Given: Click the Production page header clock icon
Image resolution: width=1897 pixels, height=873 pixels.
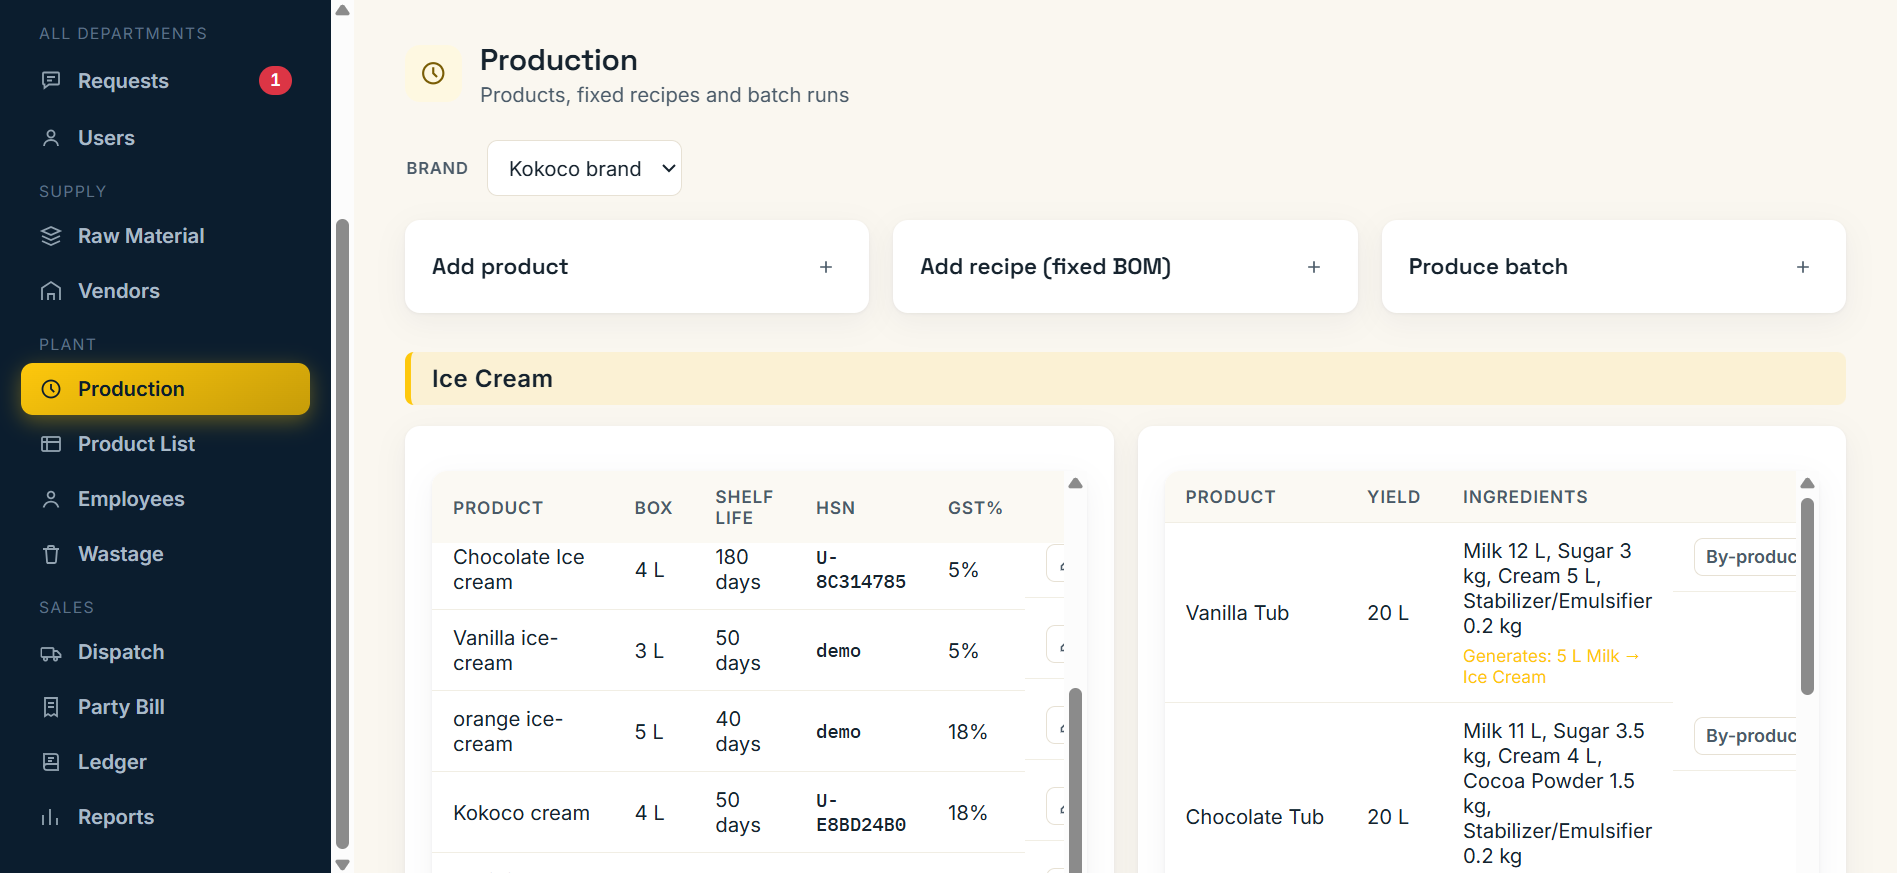Looking at the screenshot, I should [x=433, y=73].
